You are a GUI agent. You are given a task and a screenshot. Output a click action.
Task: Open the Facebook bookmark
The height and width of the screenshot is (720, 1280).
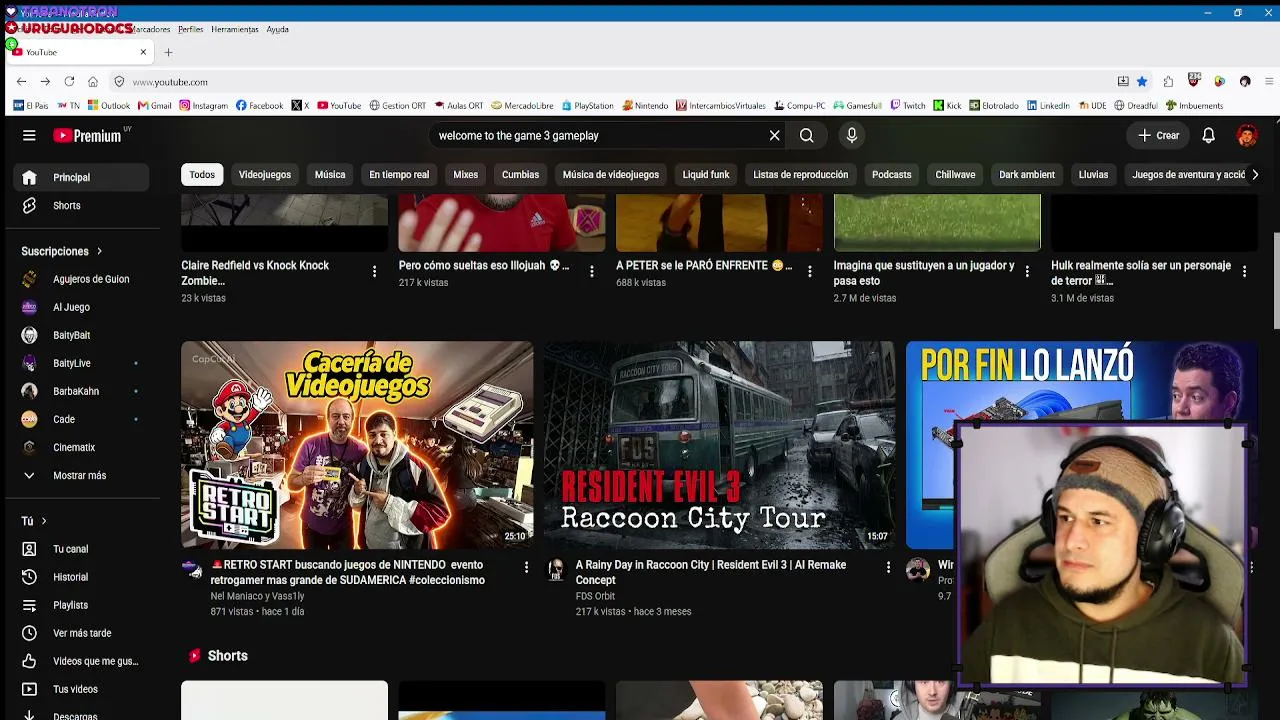[x=259, y=105]
